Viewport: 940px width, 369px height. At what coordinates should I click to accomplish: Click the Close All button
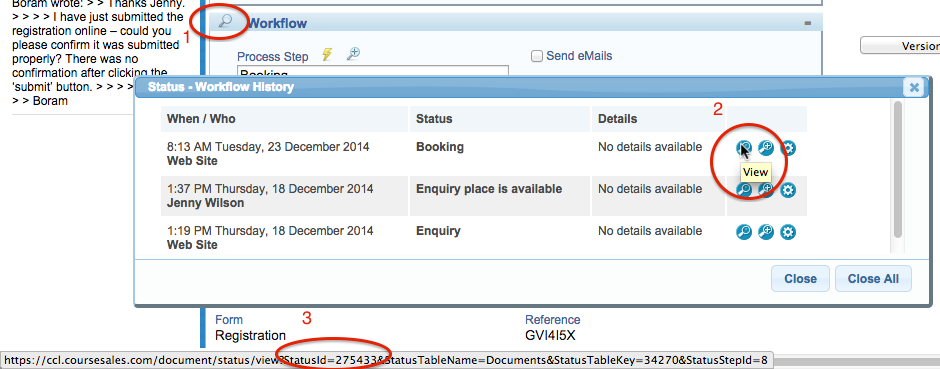tap(873, 279)
